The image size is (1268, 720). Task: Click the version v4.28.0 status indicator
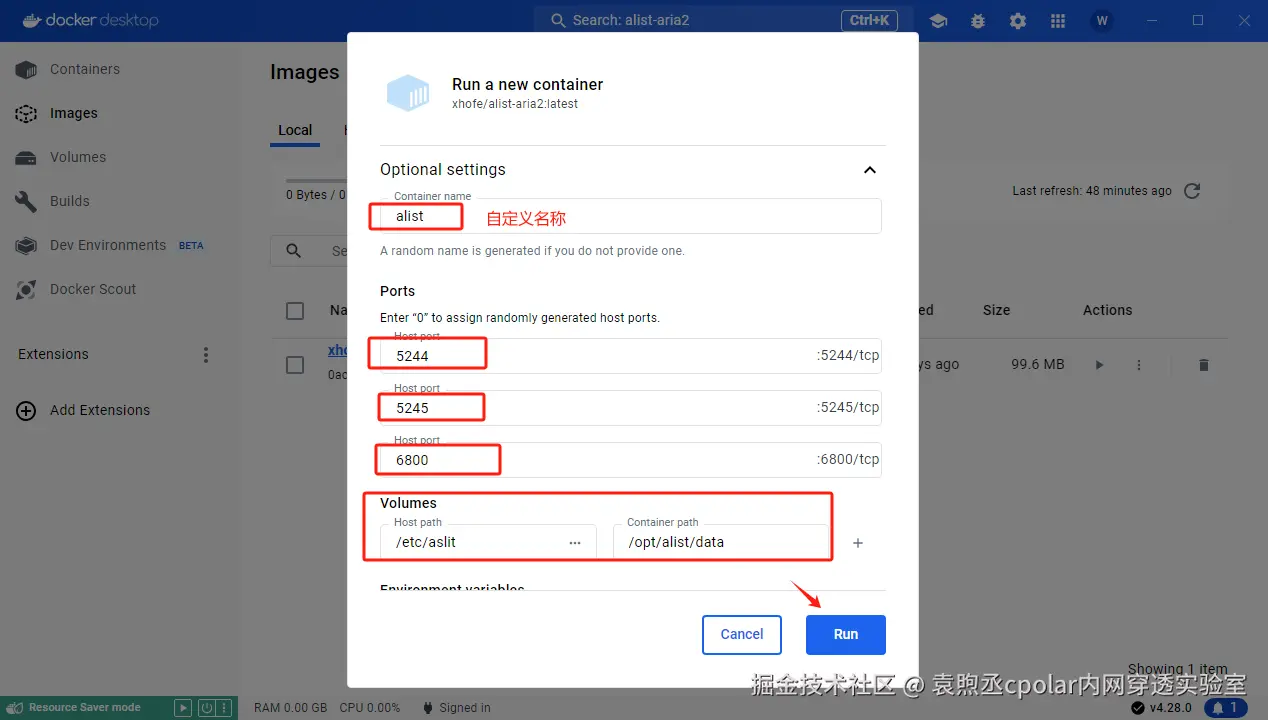click(1163, 708)
